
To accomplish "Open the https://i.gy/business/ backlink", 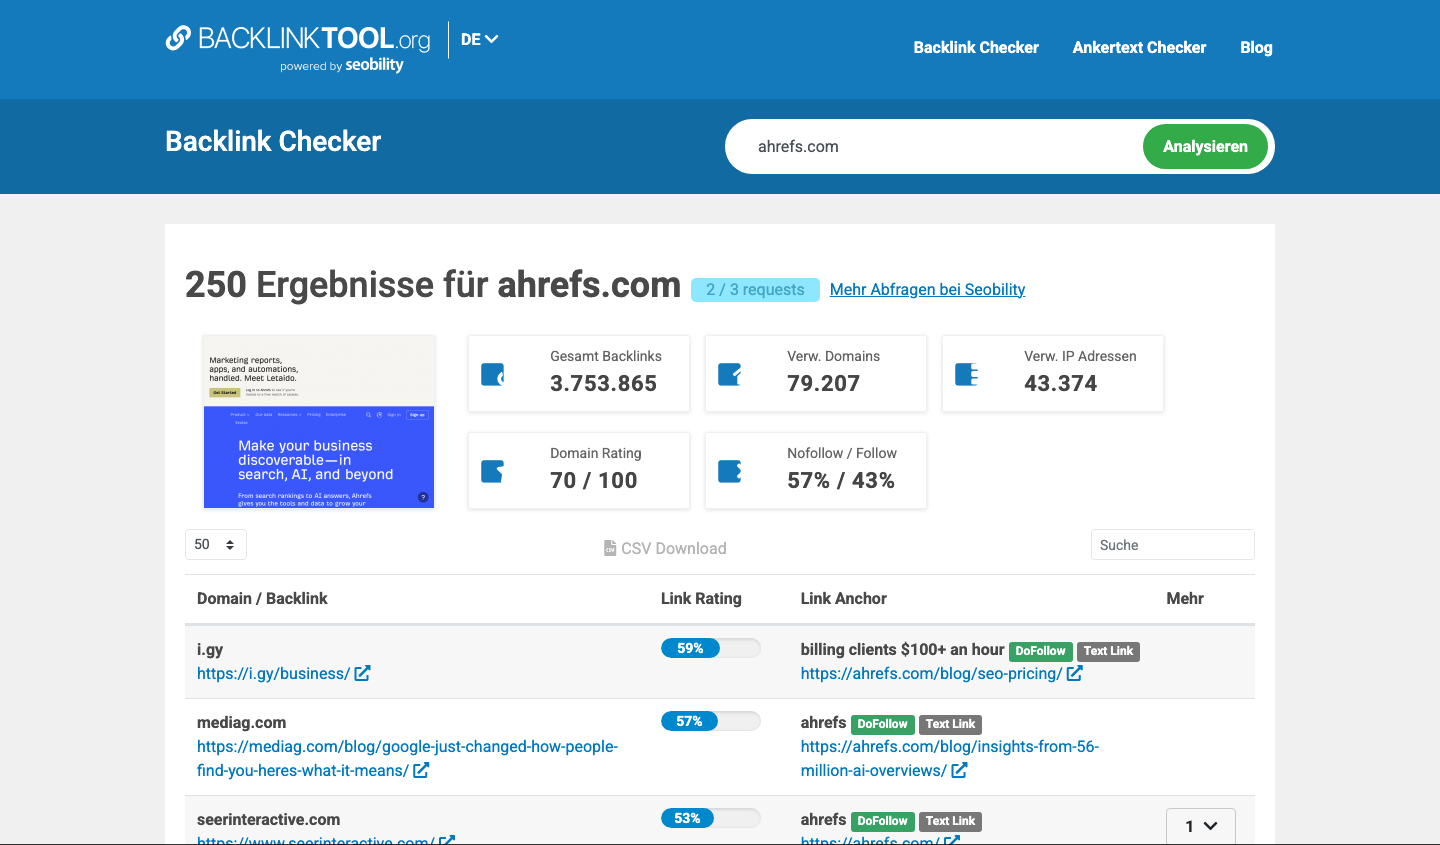I will click(273, 673).
